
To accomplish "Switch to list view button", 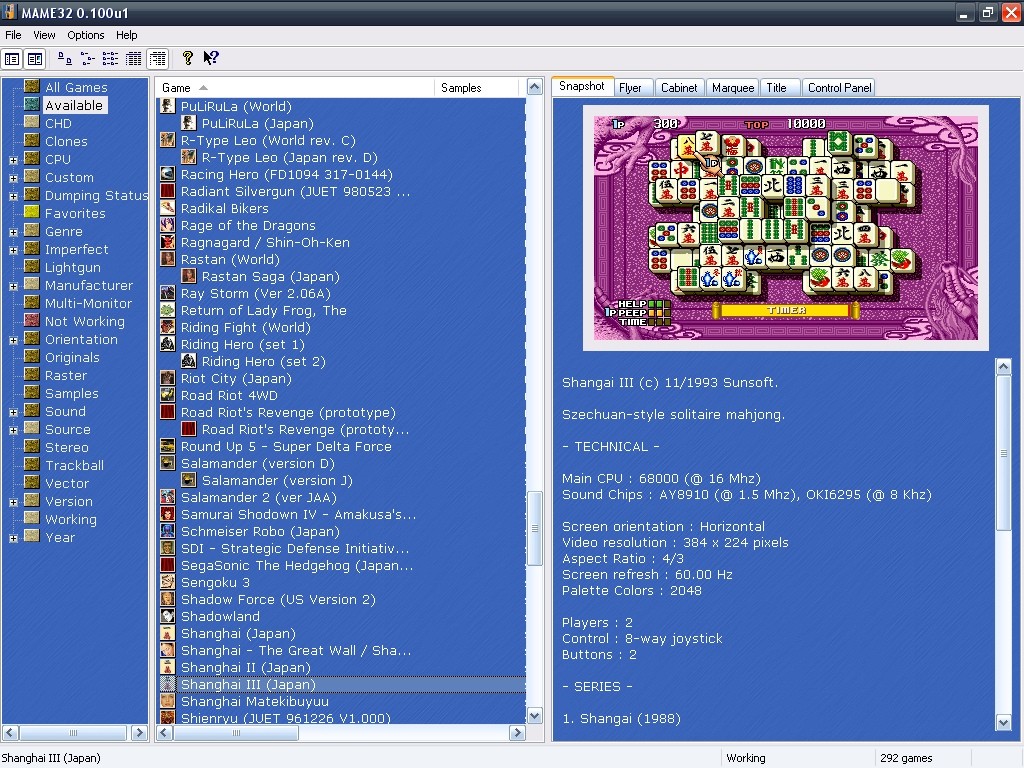I will click(x=110, y=59).
